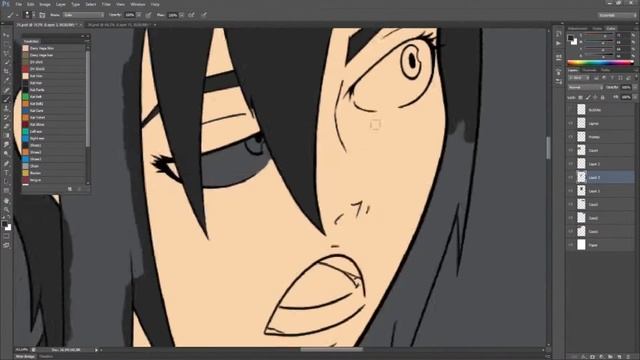Select the Shape tool
640x360 pixels.
coord(6,190)
